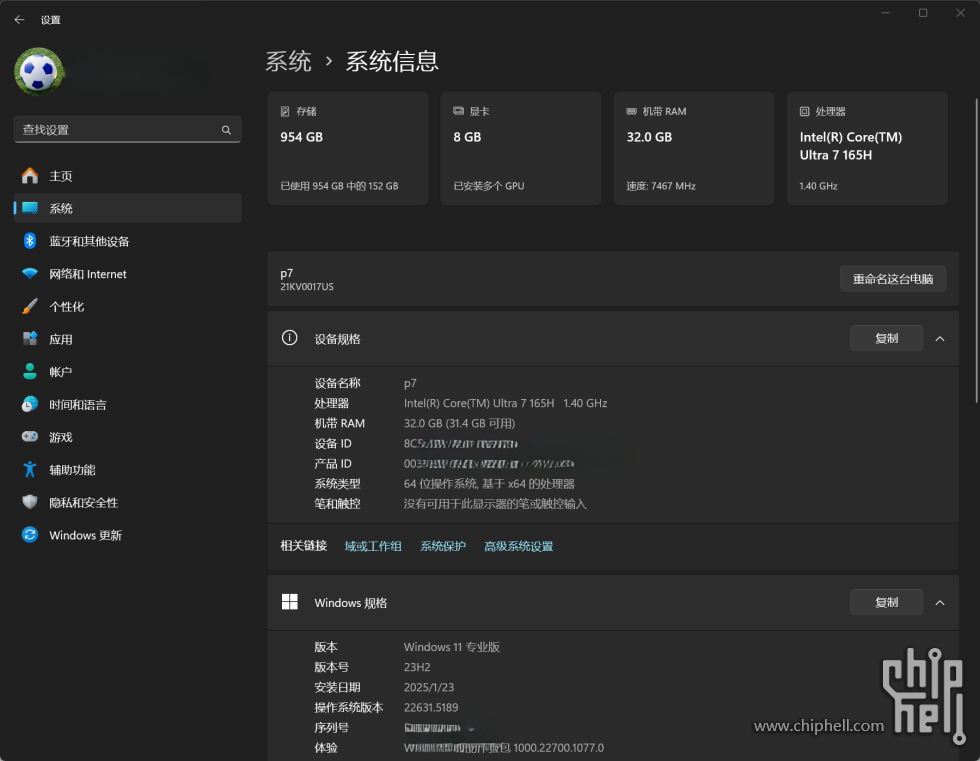Click the device model text 21KV0017US
The height and width of the screenshot is (761, 980).
click(307, 287)
